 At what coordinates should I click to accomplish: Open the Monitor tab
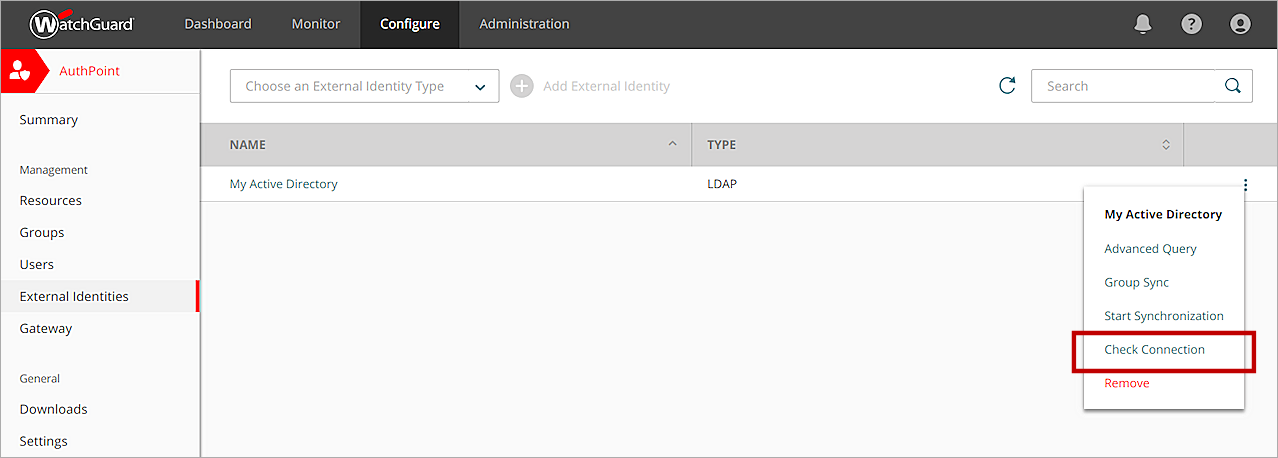316,24
